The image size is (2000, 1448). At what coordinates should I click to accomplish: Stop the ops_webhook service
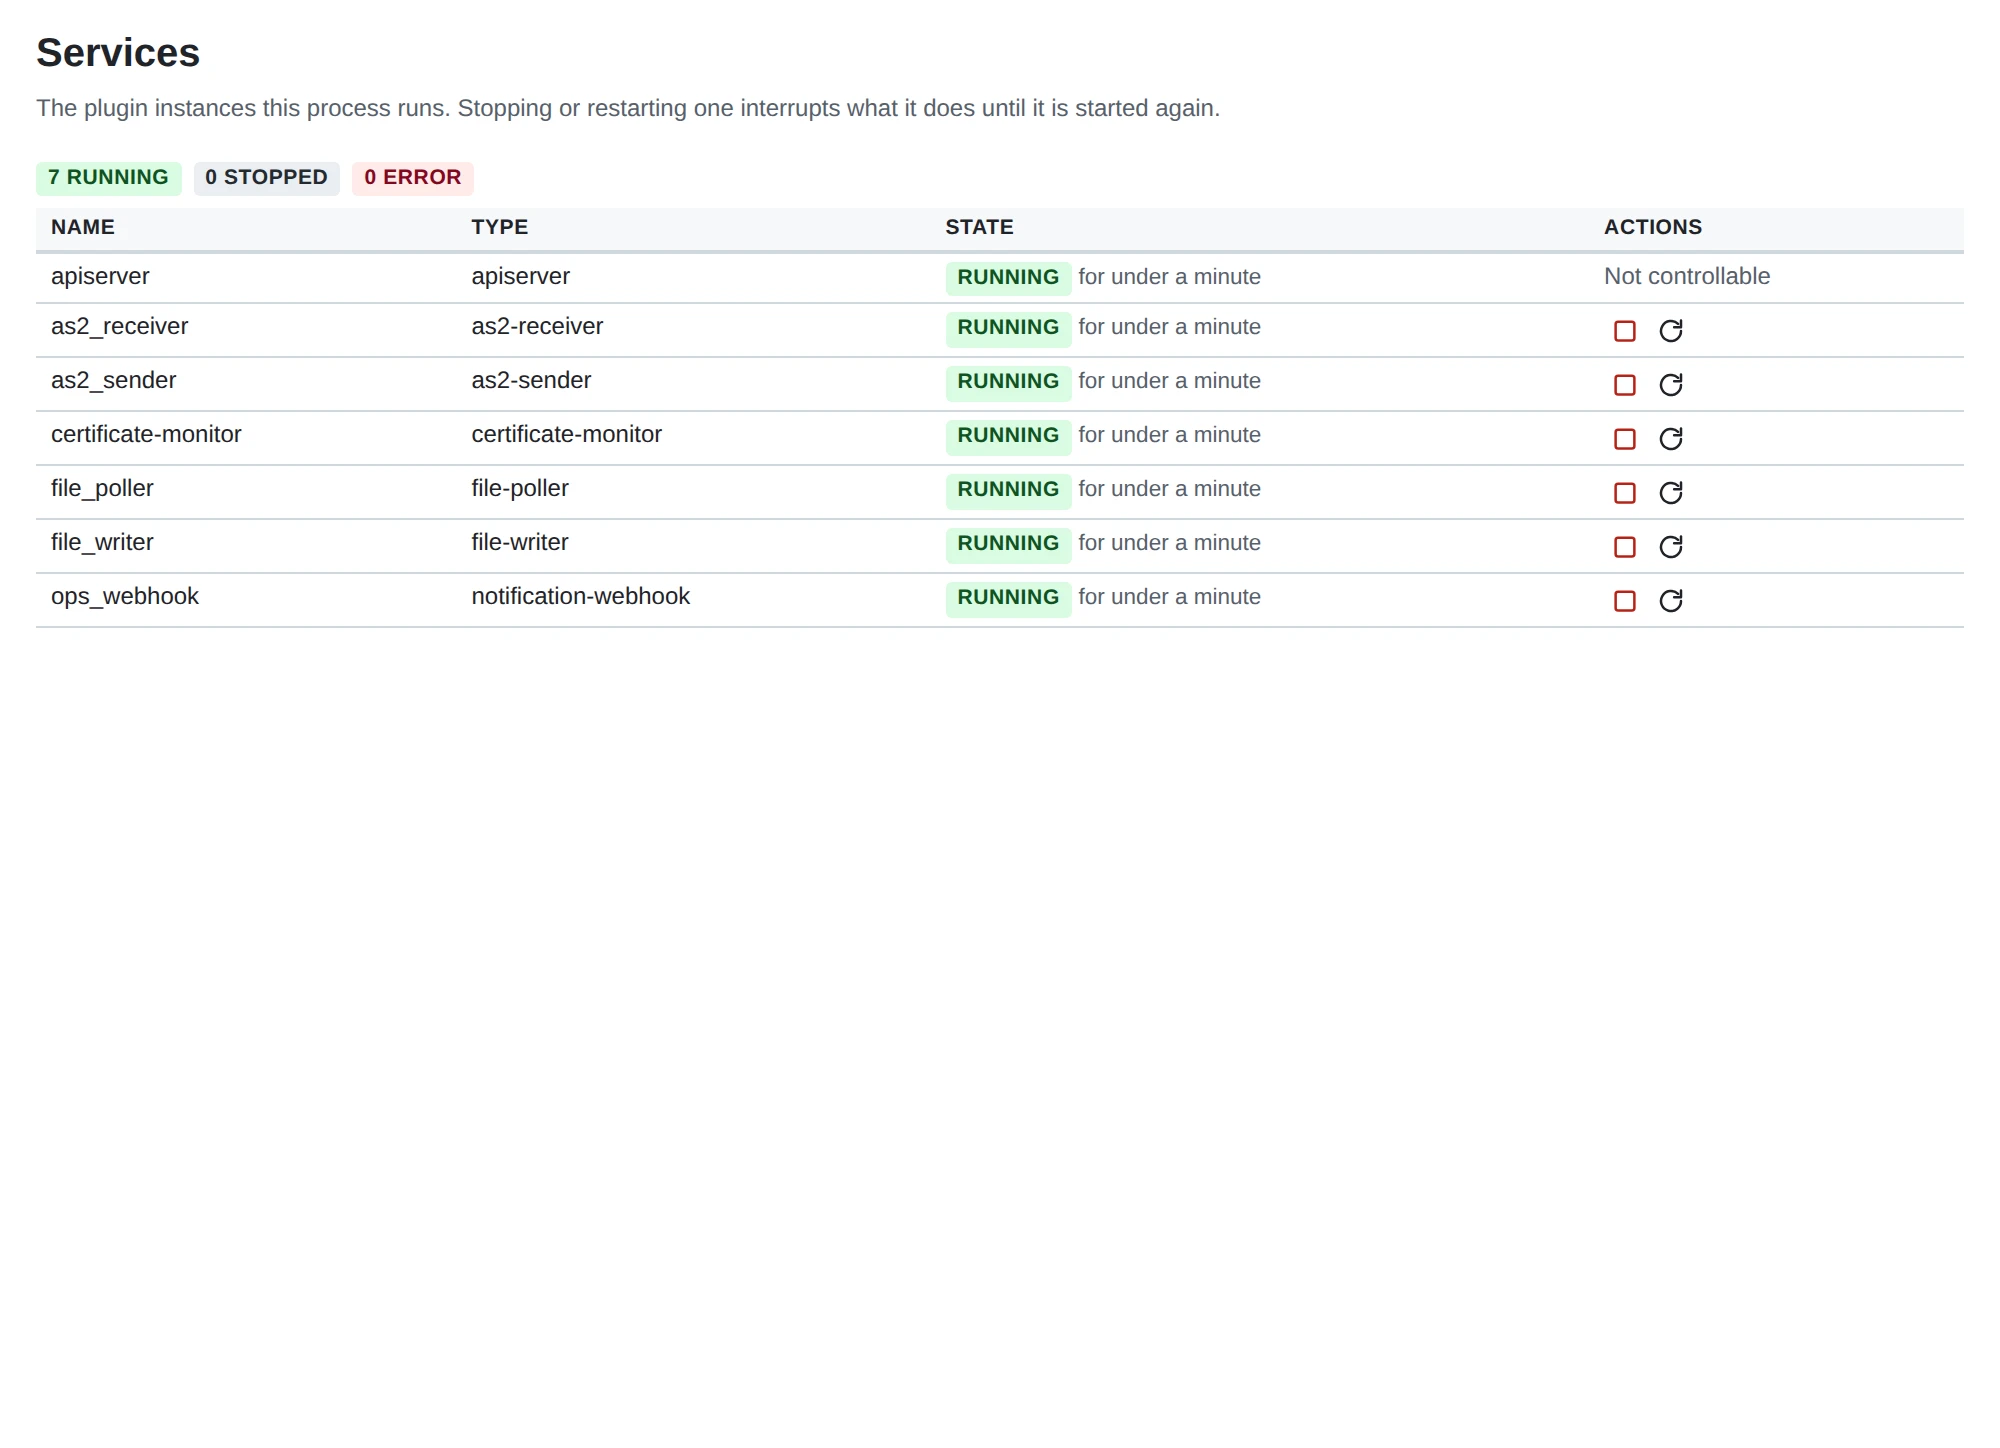tap(1625, 601)
